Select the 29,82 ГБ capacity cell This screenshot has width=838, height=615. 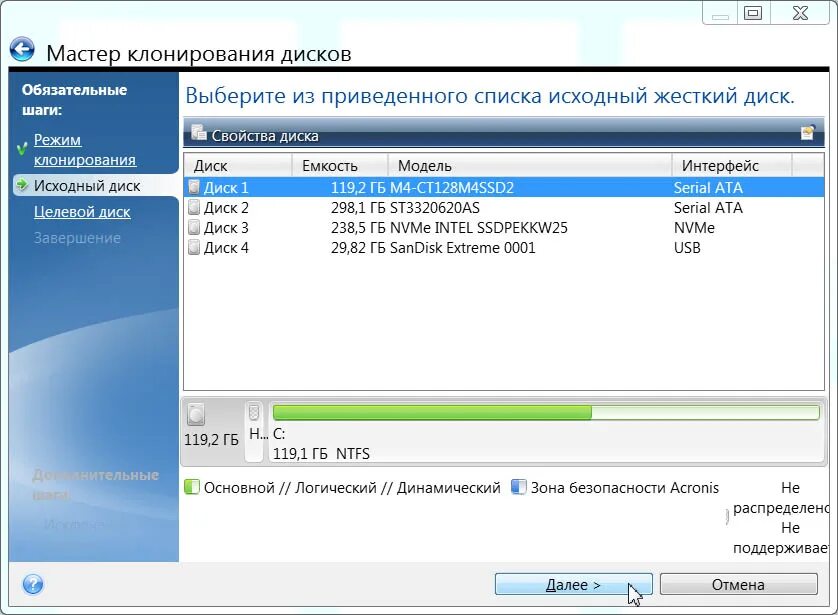click(x=358, y=247)
